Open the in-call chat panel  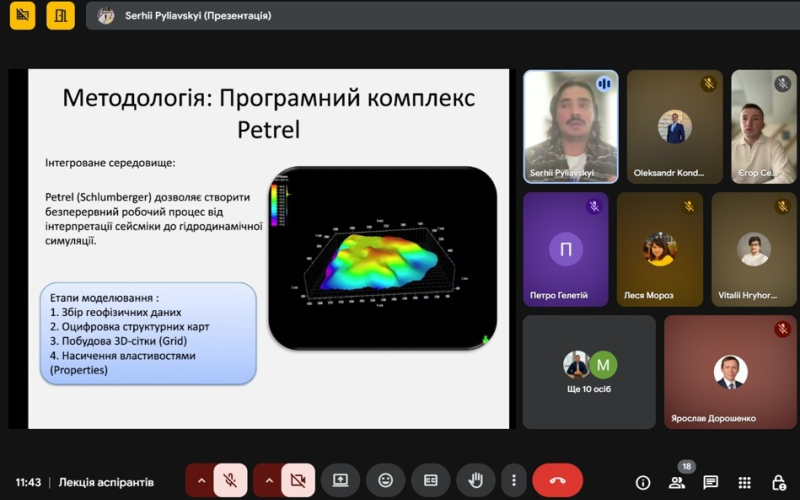click(x=711, y=482)
